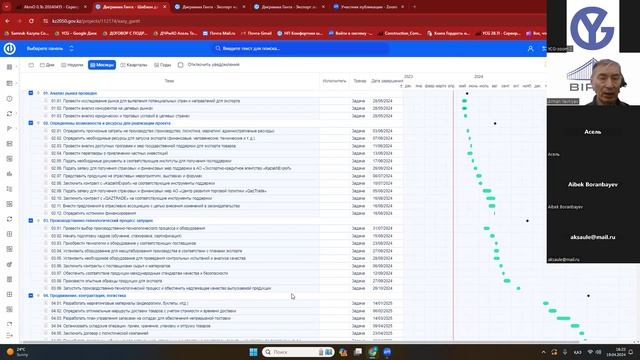Select aksaule@mail.ru participant tile in Zoom
The height and width of the screenshot is (360, 640).
click(593, 237)
